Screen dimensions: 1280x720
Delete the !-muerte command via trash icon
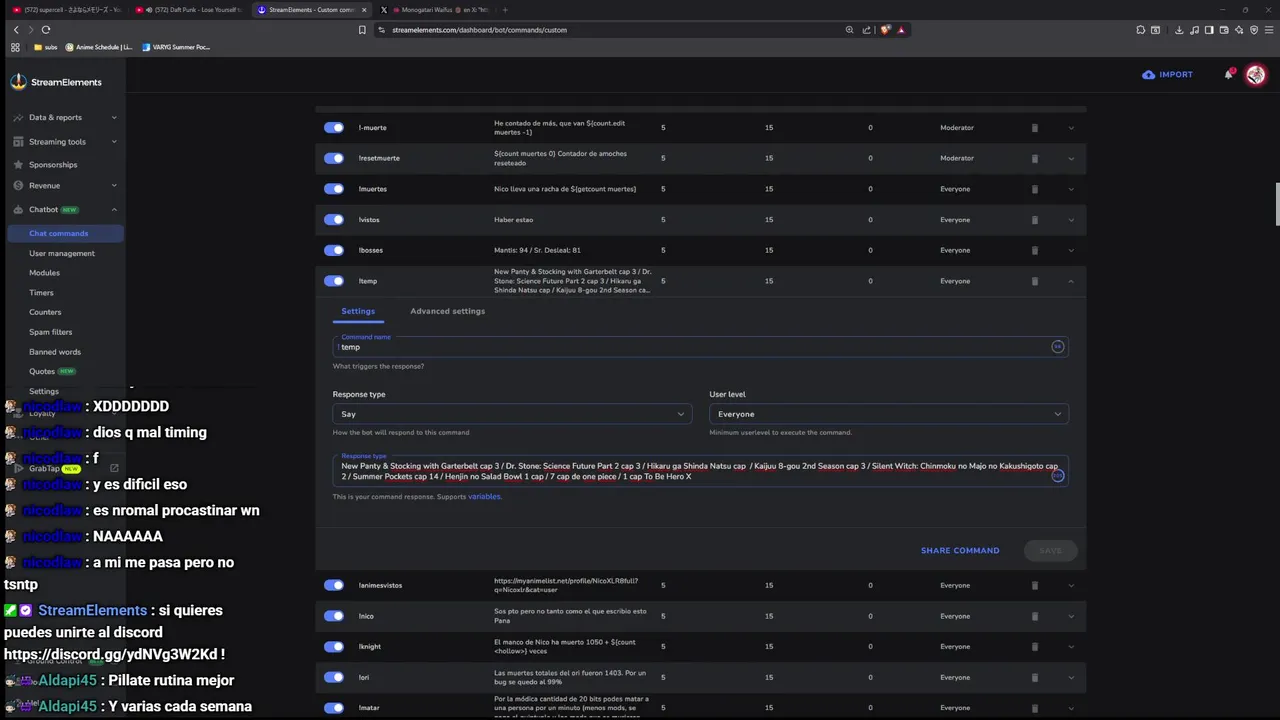pyautogui.click(x=1035, y=128)
